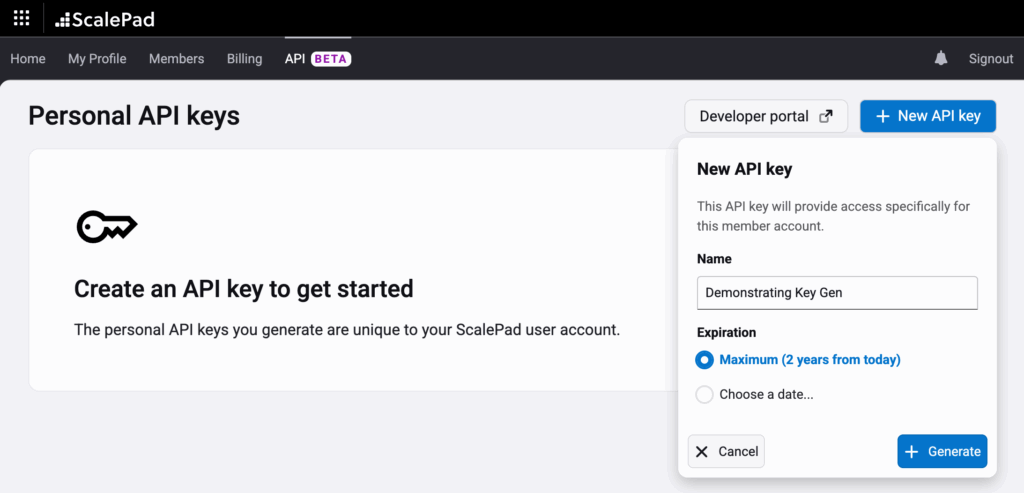Select the Choose a date option
This screenshot has width=1024, height=493.
coord(705,394)
